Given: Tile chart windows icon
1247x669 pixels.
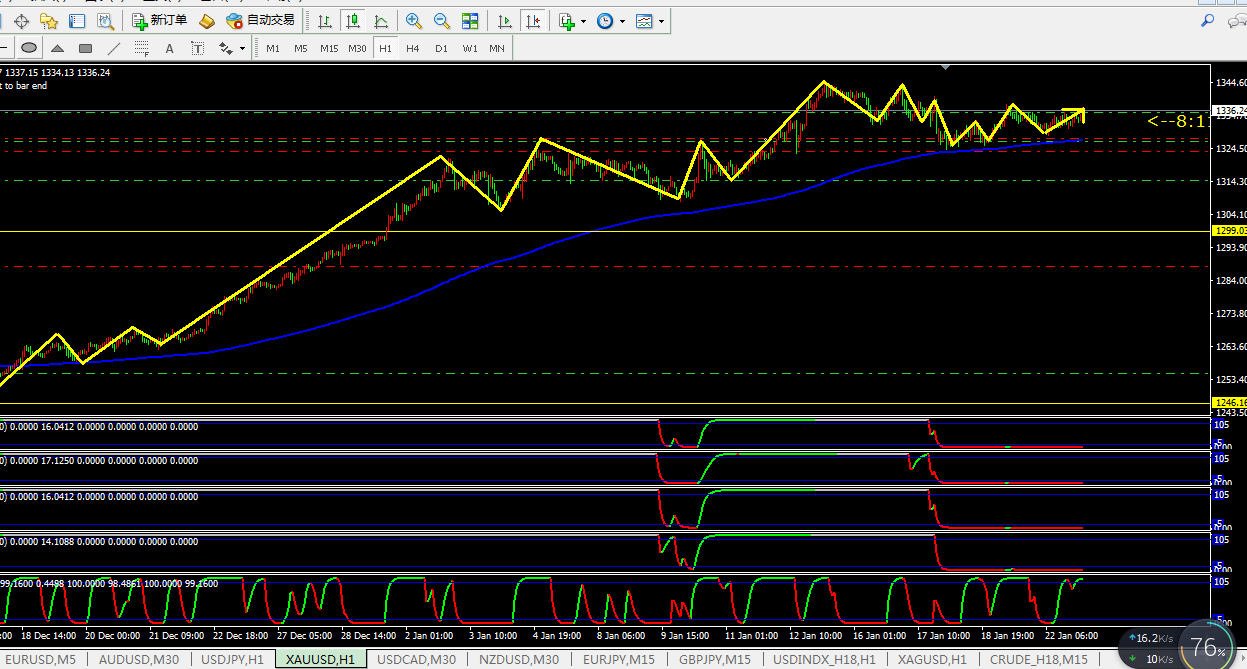Looking at the screenshot, I should pyautogui.click(x=470, y=21).
